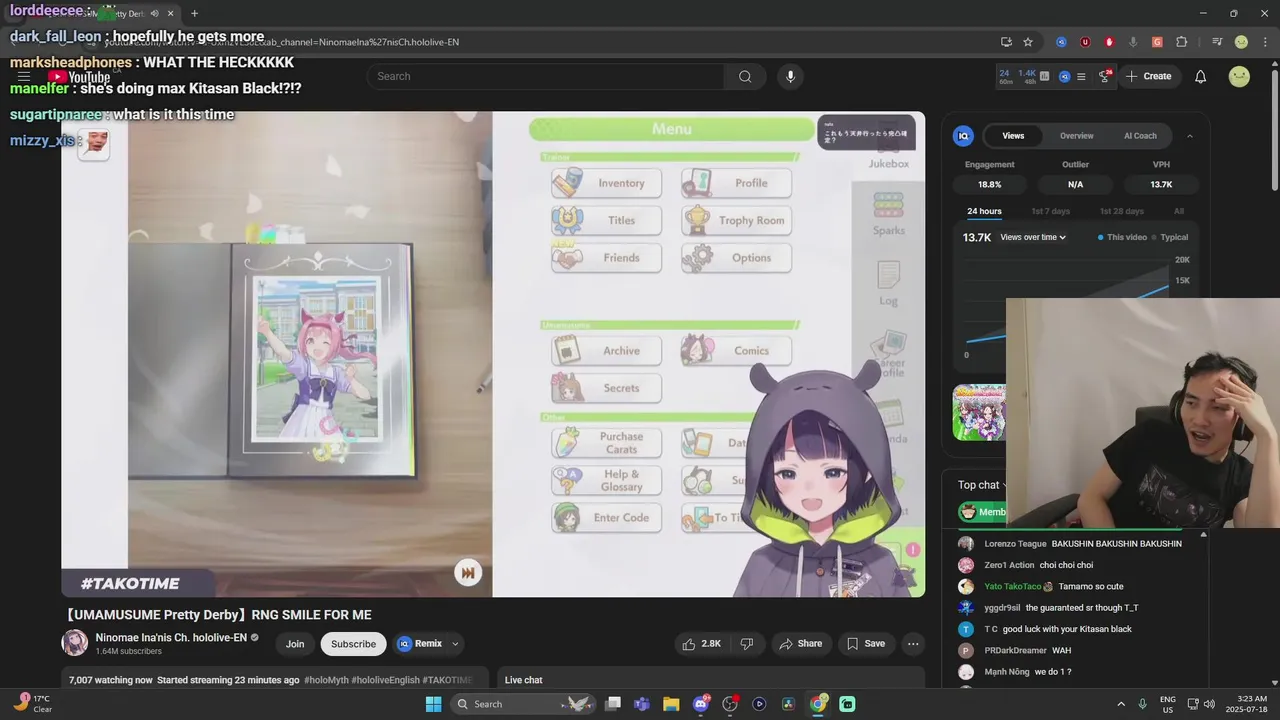The width and height of the screenshot is (1280, 720).
Task: Open the media control music icon
Action: click(1217, 42)
